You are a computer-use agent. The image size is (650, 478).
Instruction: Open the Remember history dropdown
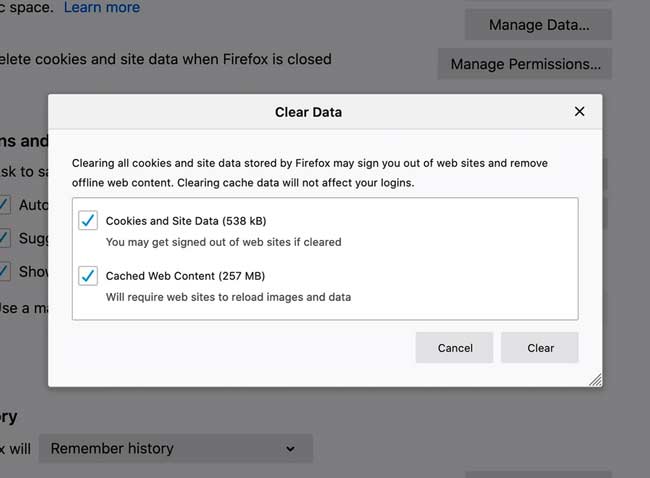175,449
